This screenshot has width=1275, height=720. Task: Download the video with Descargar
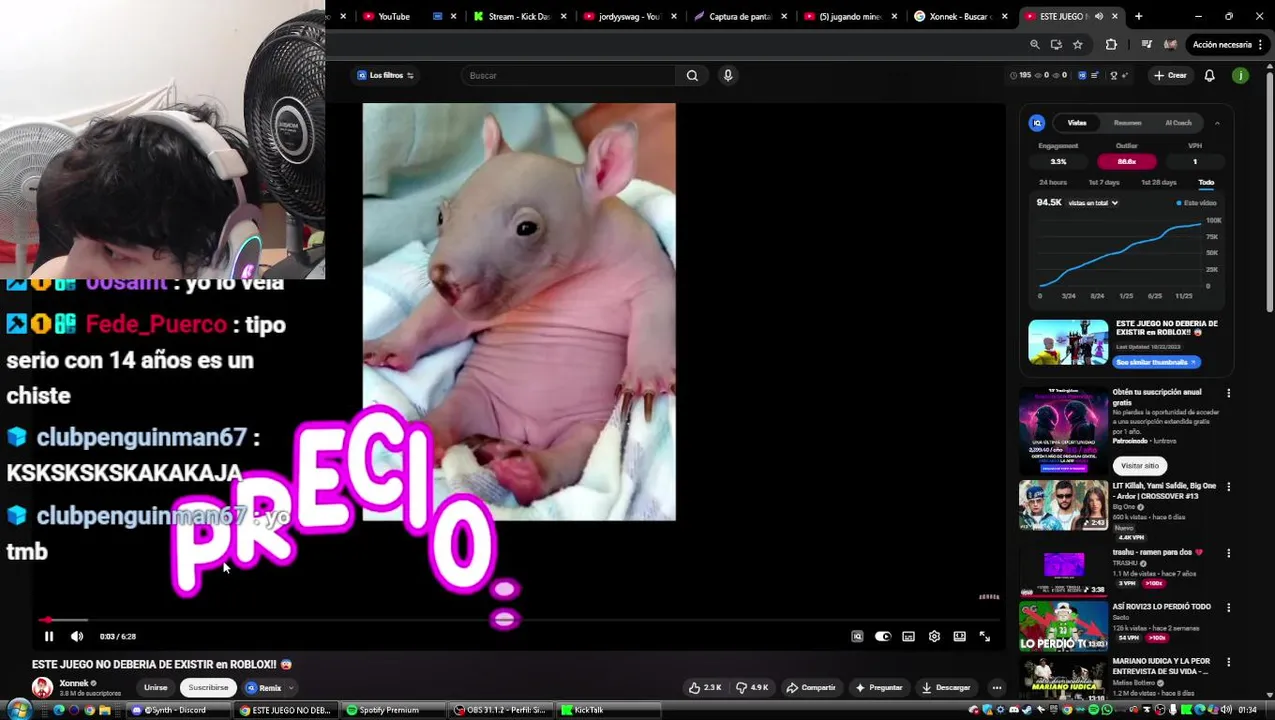[x=946, y=687]
